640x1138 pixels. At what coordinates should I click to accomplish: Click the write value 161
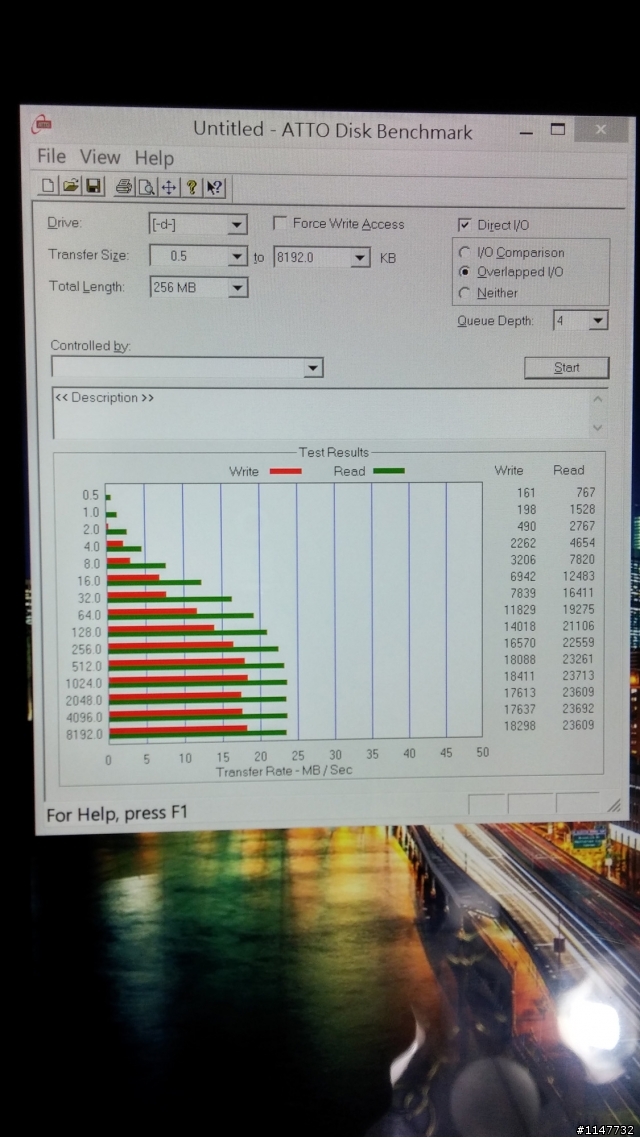click(x=527, y=494)
